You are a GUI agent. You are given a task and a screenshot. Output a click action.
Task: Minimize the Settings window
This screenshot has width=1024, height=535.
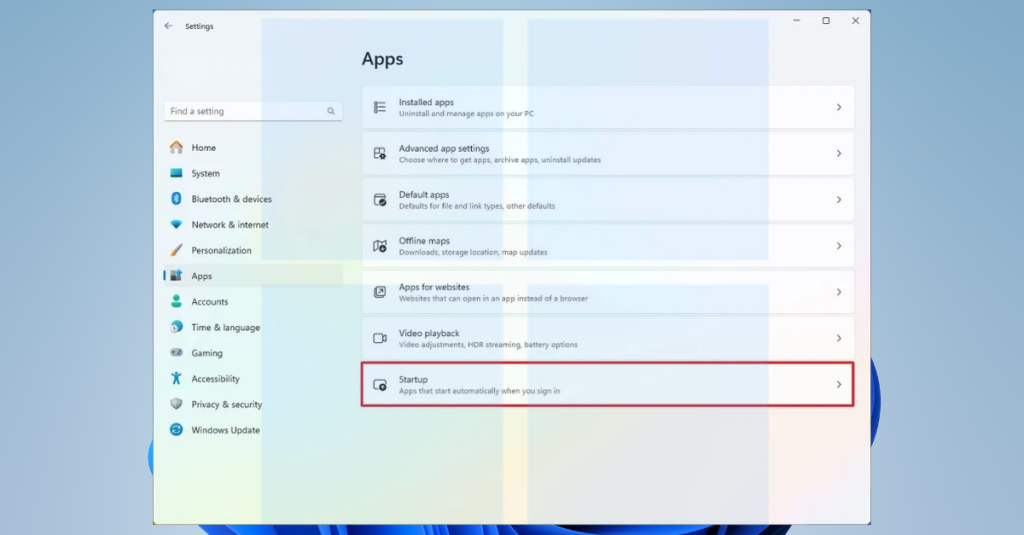coord(796,21)
